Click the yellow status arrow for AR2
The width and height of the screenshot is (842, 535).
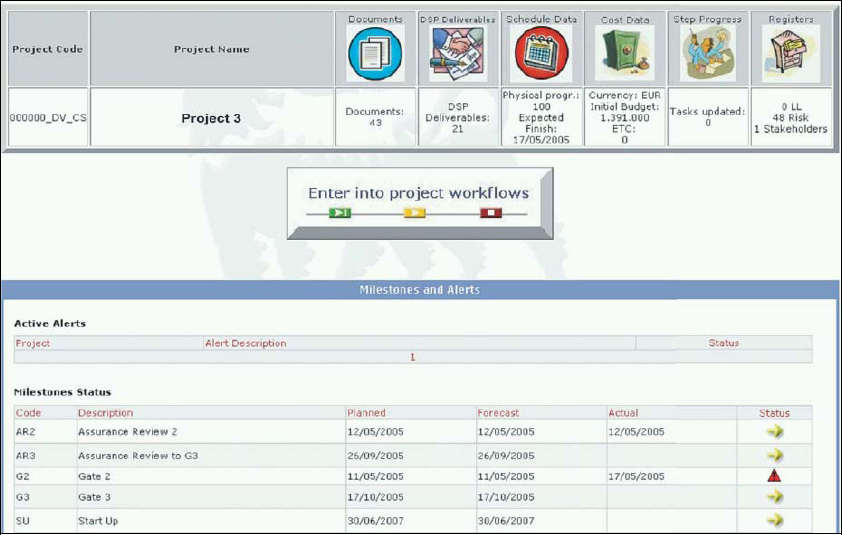tap(775, 431)
